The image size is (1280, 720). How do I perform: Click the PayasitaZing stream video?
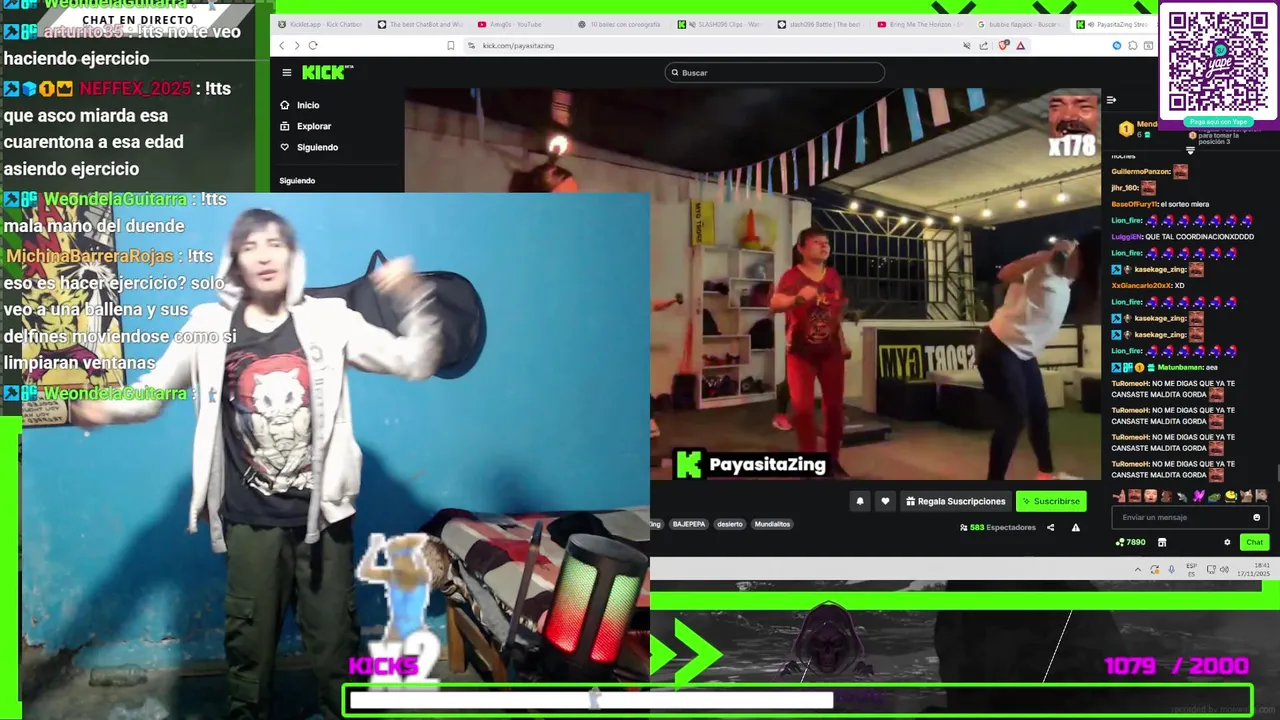coord(752,285)
